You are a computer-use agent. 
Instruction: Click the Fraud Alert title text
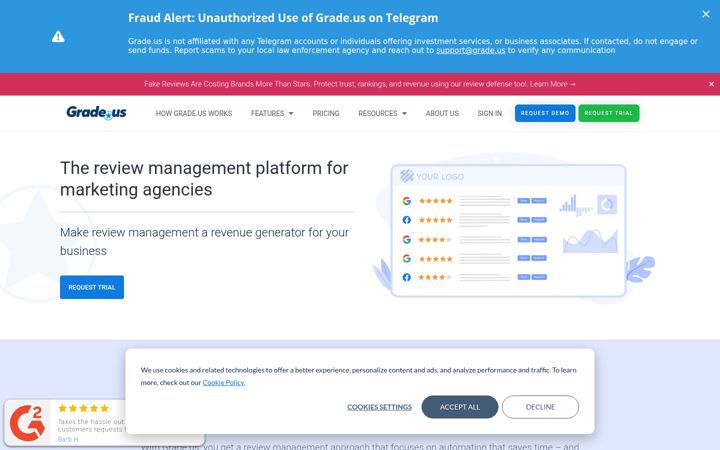283,18
